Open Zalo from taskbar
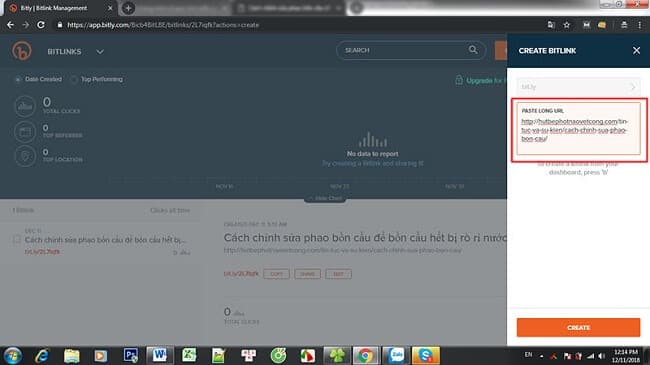The height and width of the screenshot is (365, 650). point(396,355)
